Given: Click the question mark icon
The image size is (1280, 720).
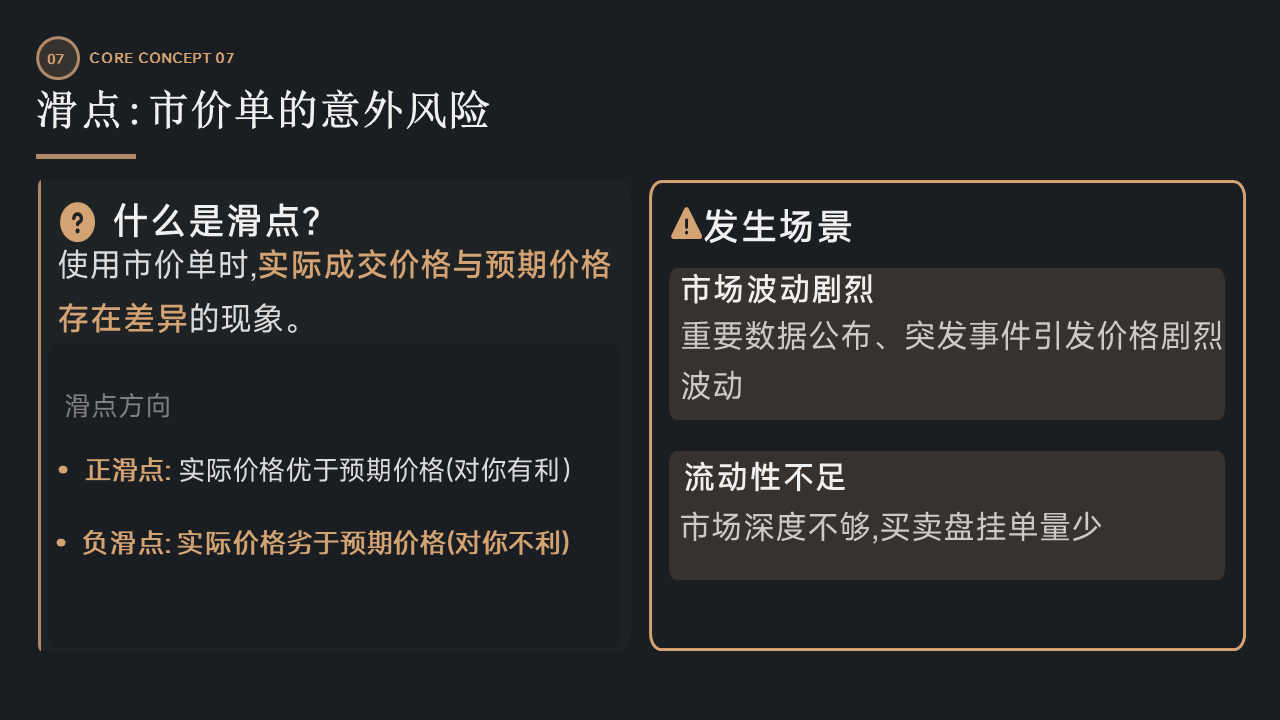Looking at the screenshot, I should click(x=77, y=222).
